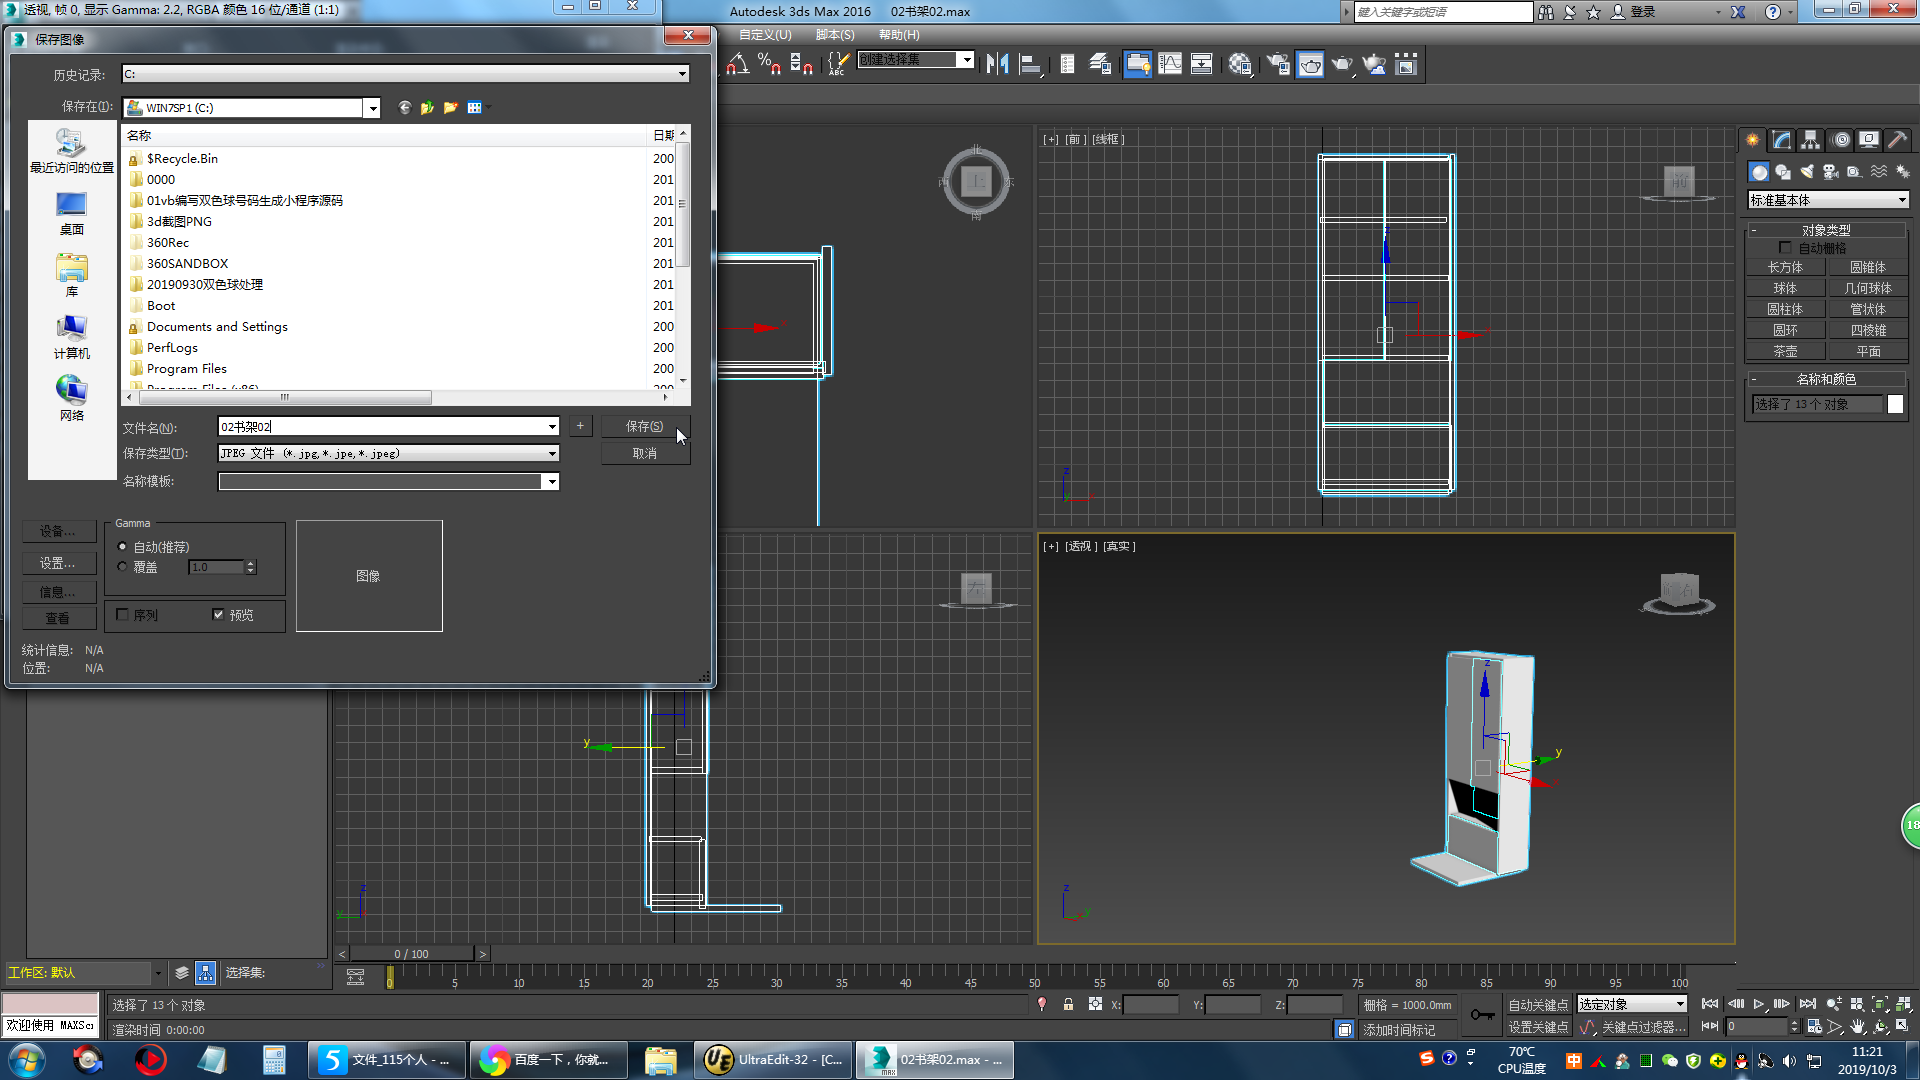Screen dimensions: 1920x1080
Task: Select the Helpers category icon
Action: (1855, 172)
